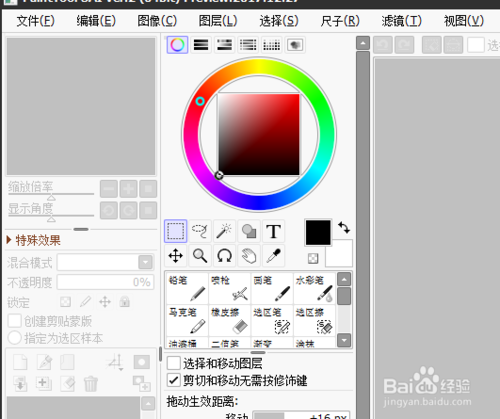Select the 指定为选区样本 radio button
Screen dimensions: 500x419
click(x=15, y=338)
